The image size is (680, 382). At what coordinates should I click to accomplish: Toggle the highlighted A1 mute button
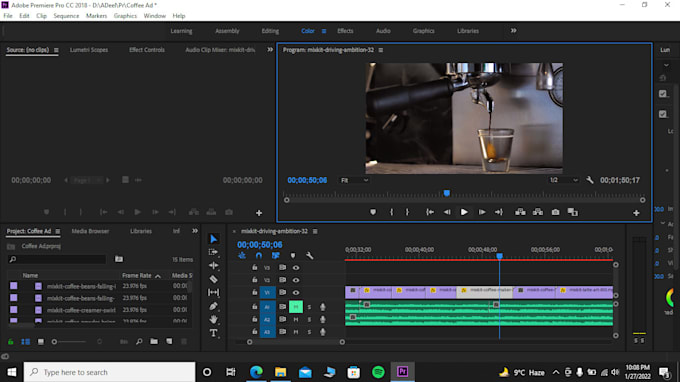pyautogui.click(x=296, y=307)
